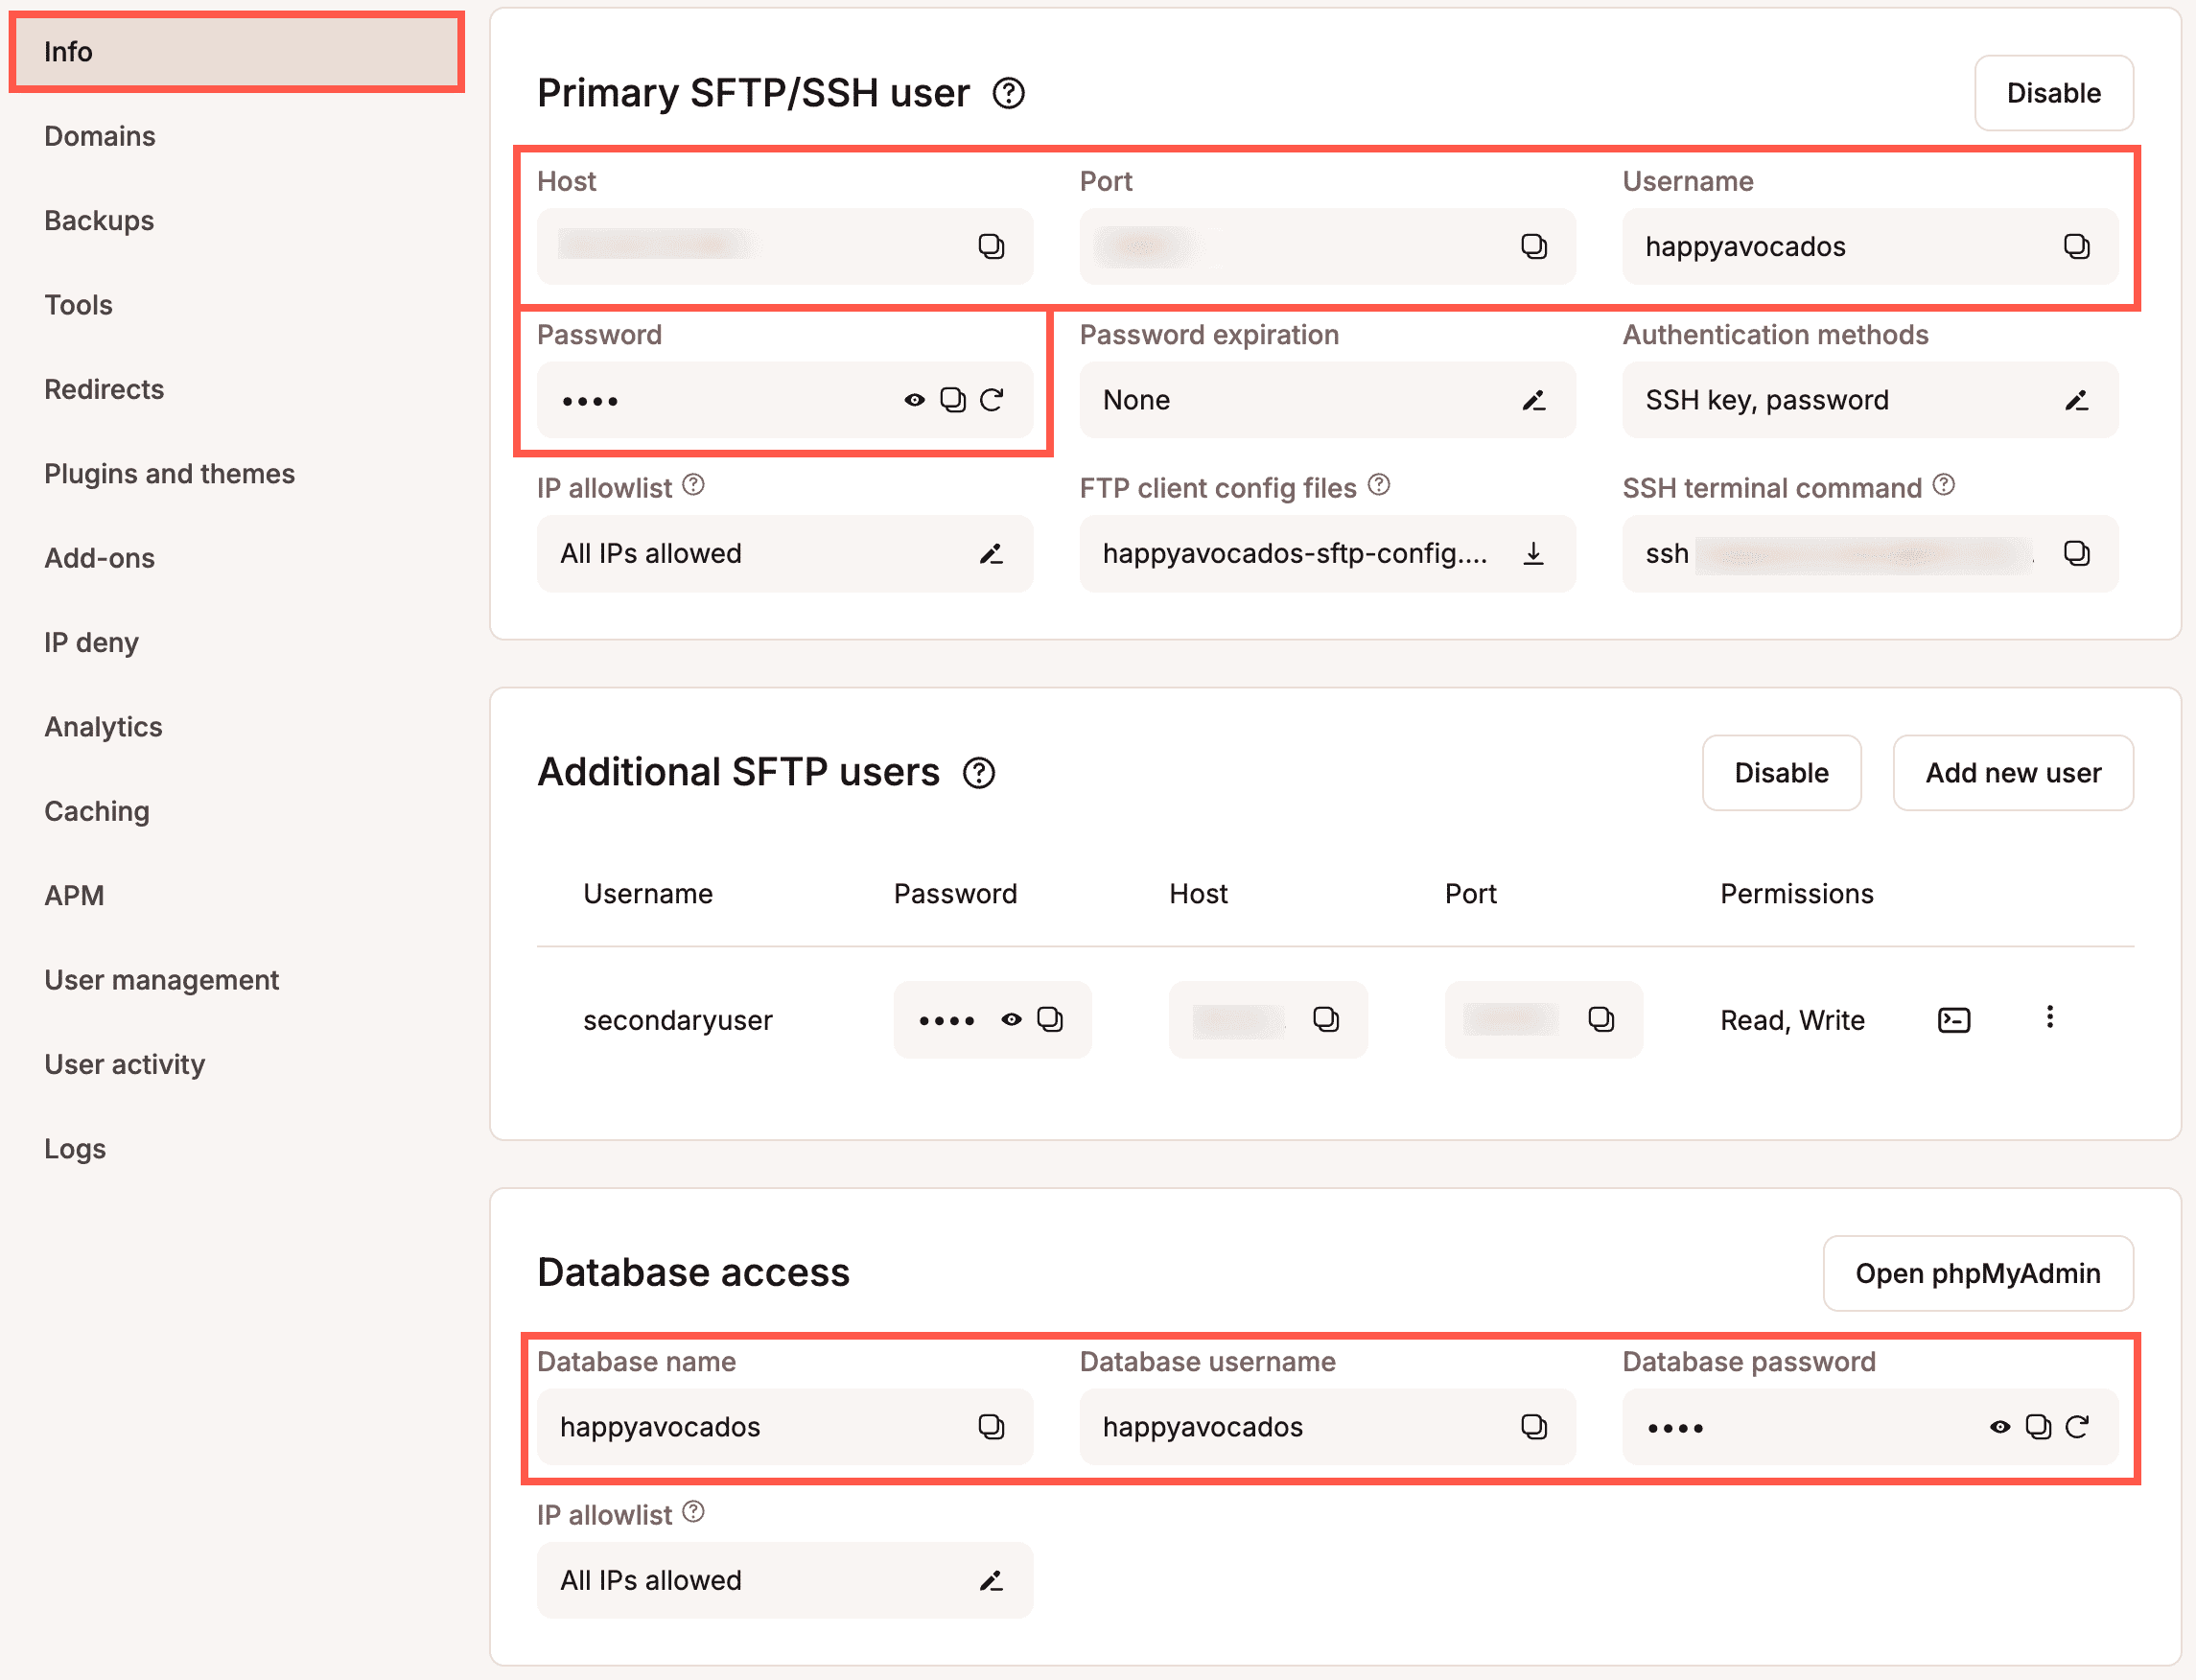Navigate to the Domains section

[x=99, y=136]
